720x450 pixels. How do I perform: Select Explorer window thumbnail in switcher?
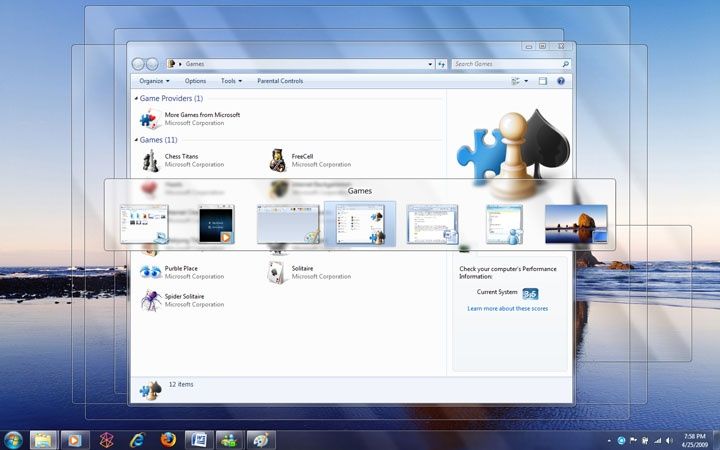tap(145, 224)
